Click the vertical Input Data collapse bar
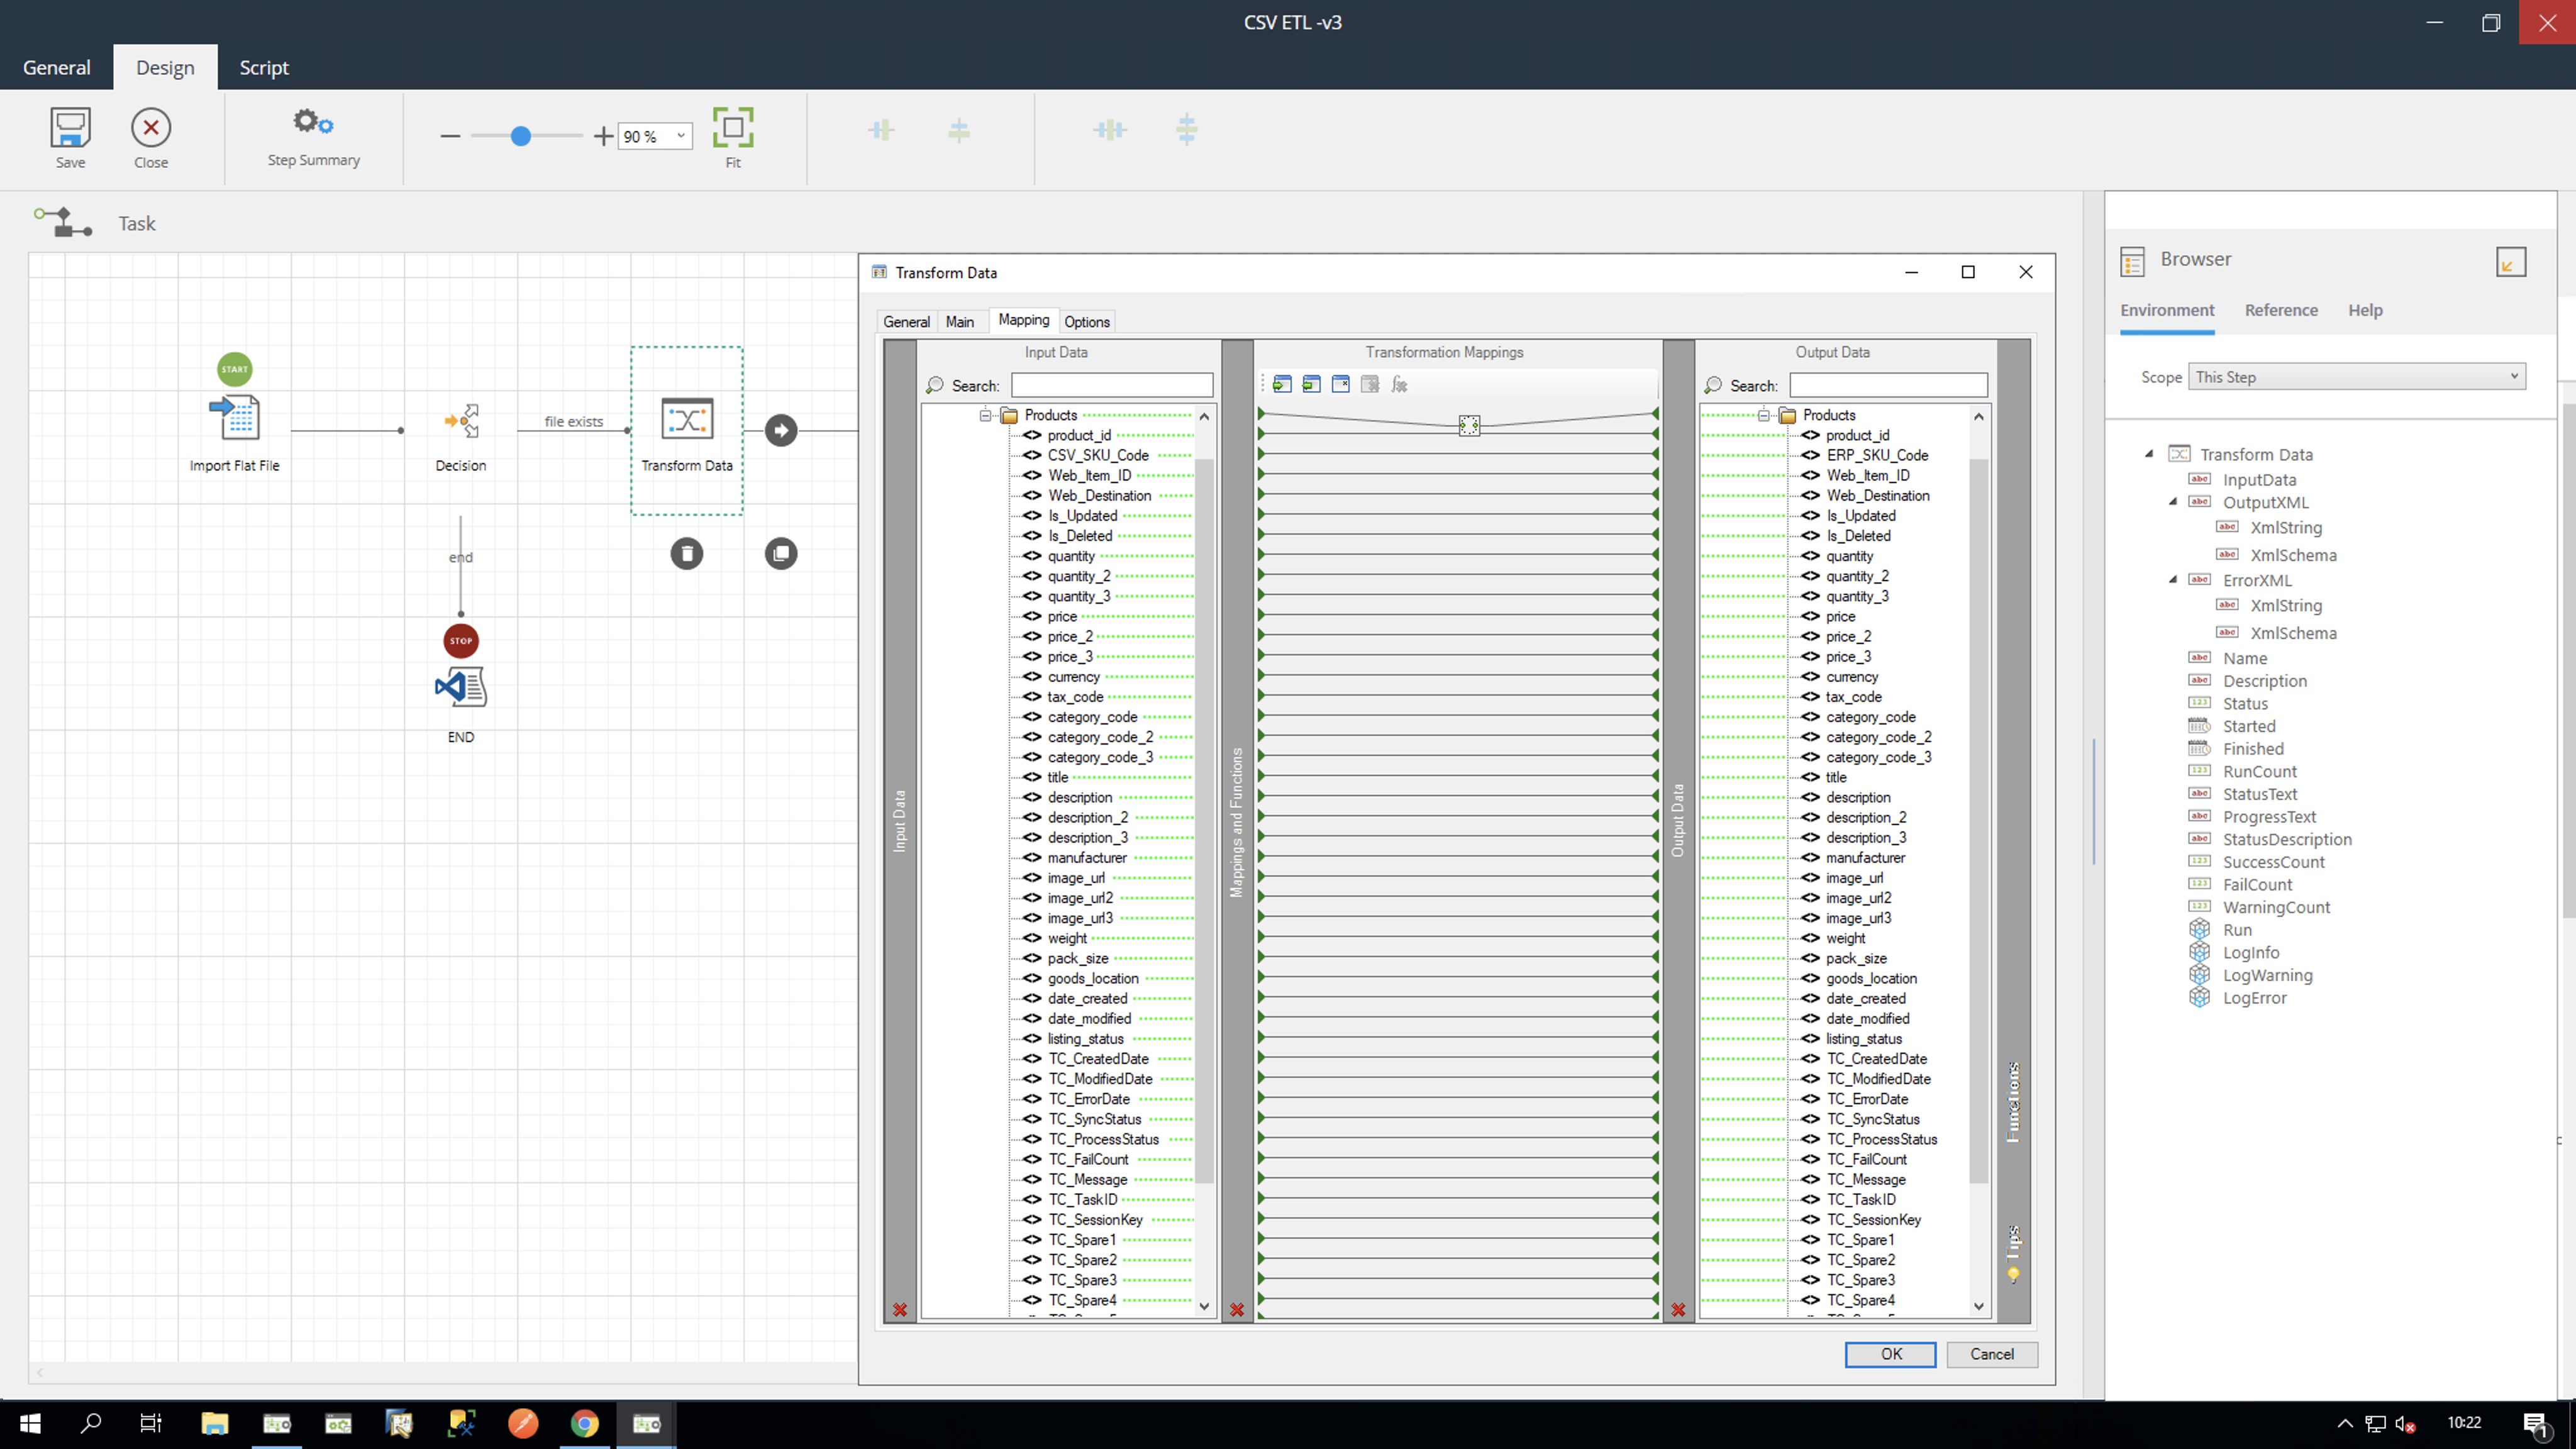Screen dimensions: 2576x1449 (900, 820)
